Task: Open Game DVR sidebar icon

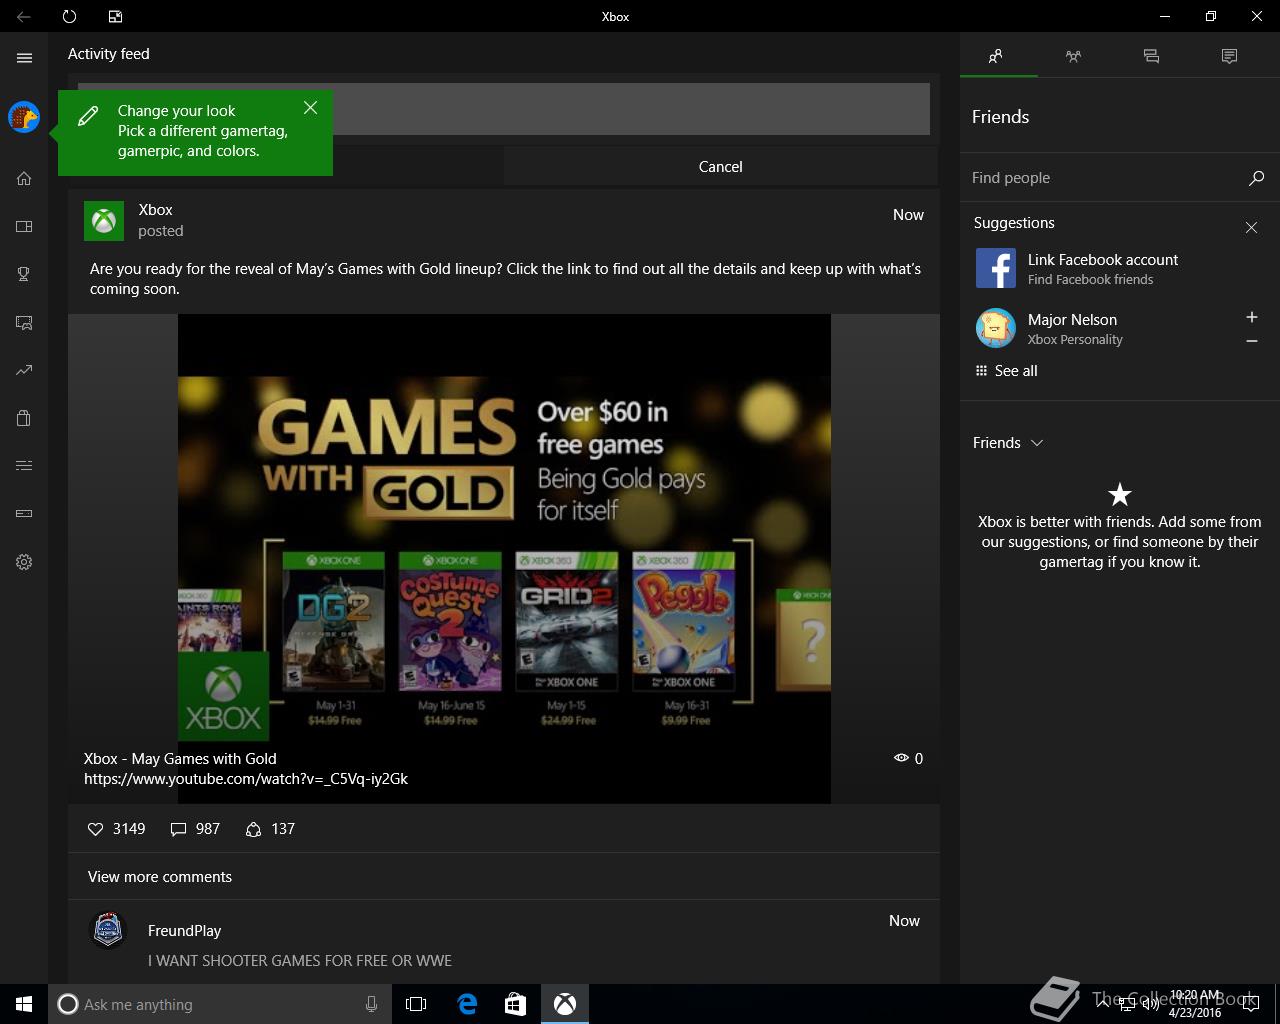Action: (x=24, y=322)
